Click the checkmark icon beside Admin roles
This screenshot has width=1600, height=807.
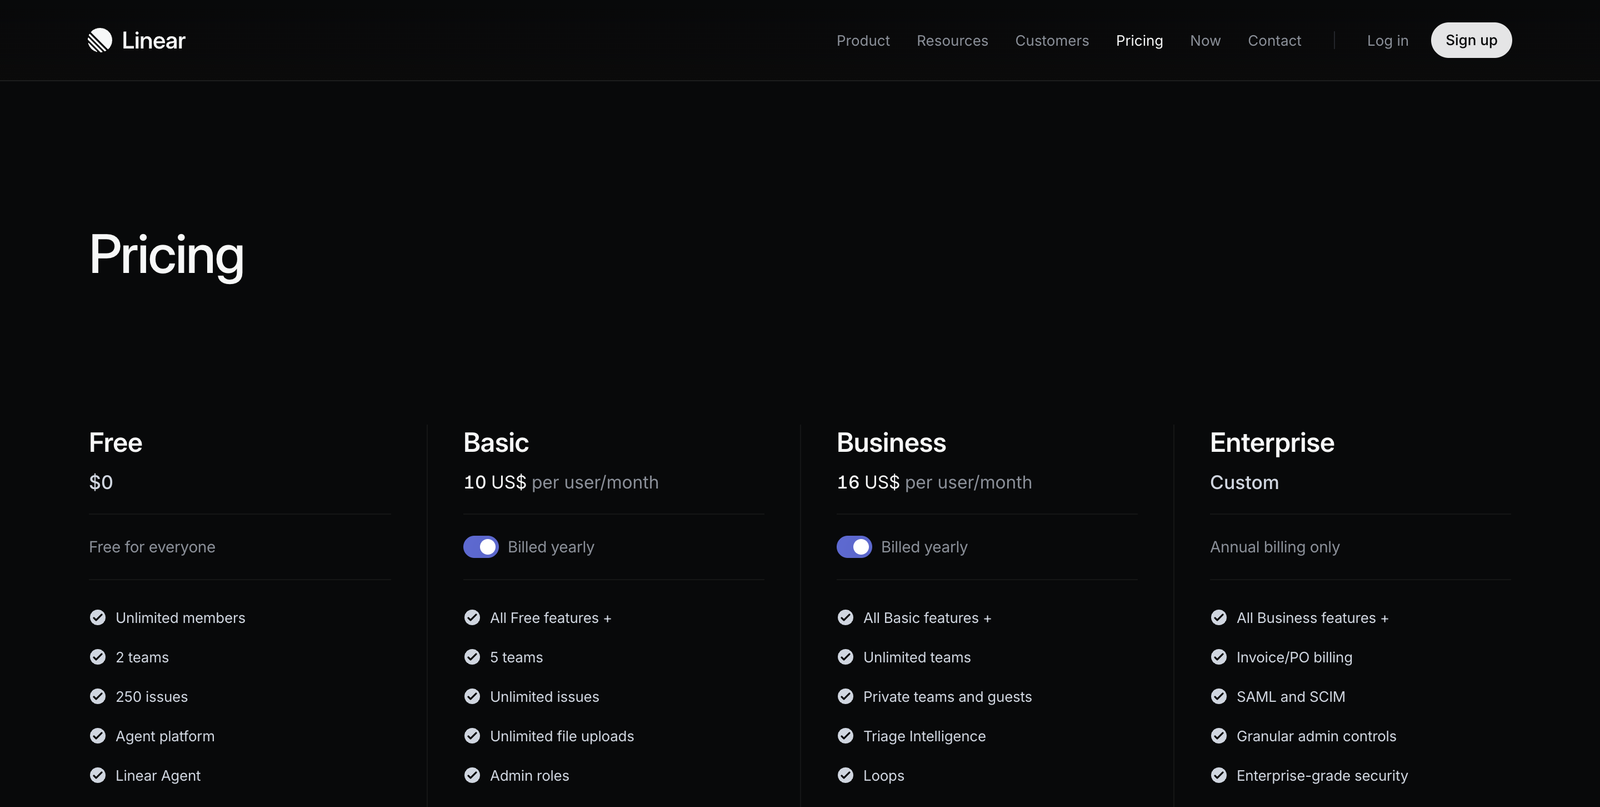coord(472,776)
